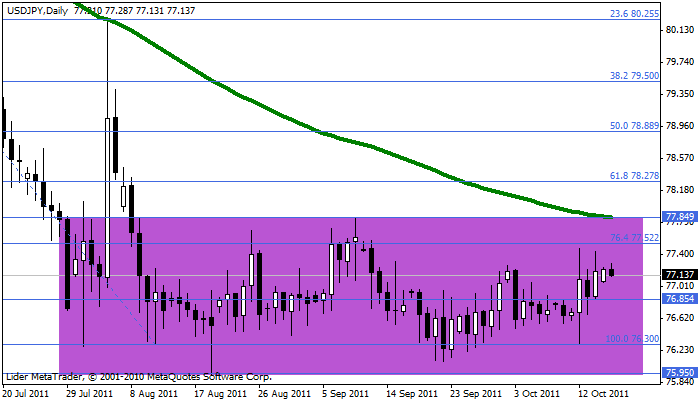Click the last candle at 77.137

point(612,272)
